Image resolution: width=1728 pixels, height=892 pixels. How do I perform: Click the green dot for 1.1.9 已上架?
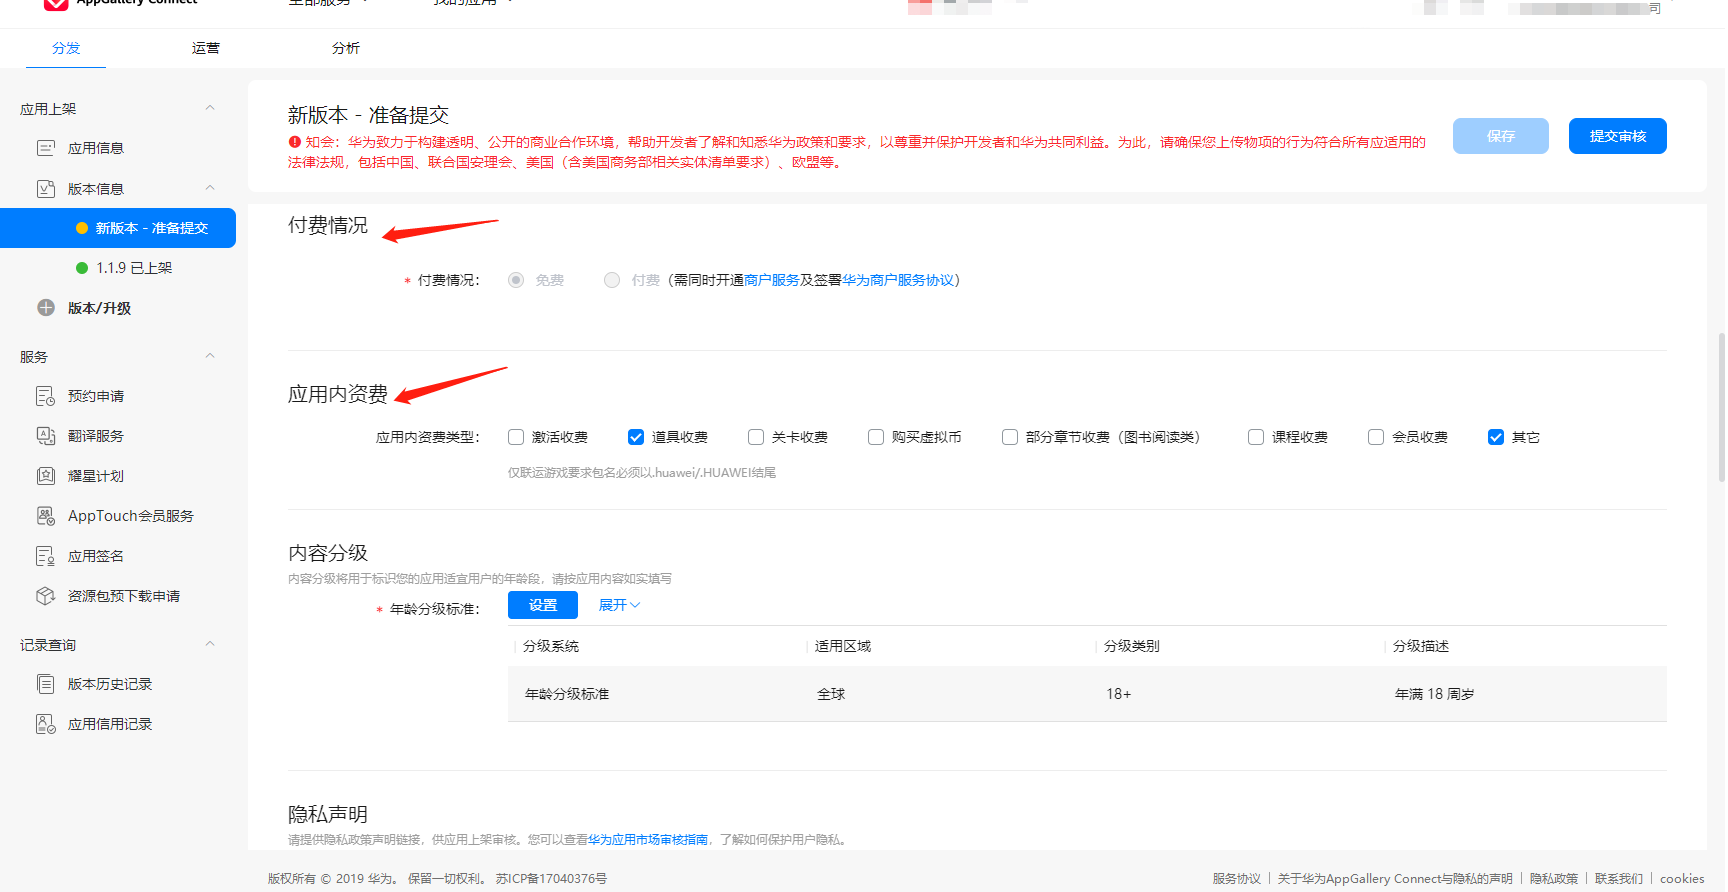click(x=82, y=268)
